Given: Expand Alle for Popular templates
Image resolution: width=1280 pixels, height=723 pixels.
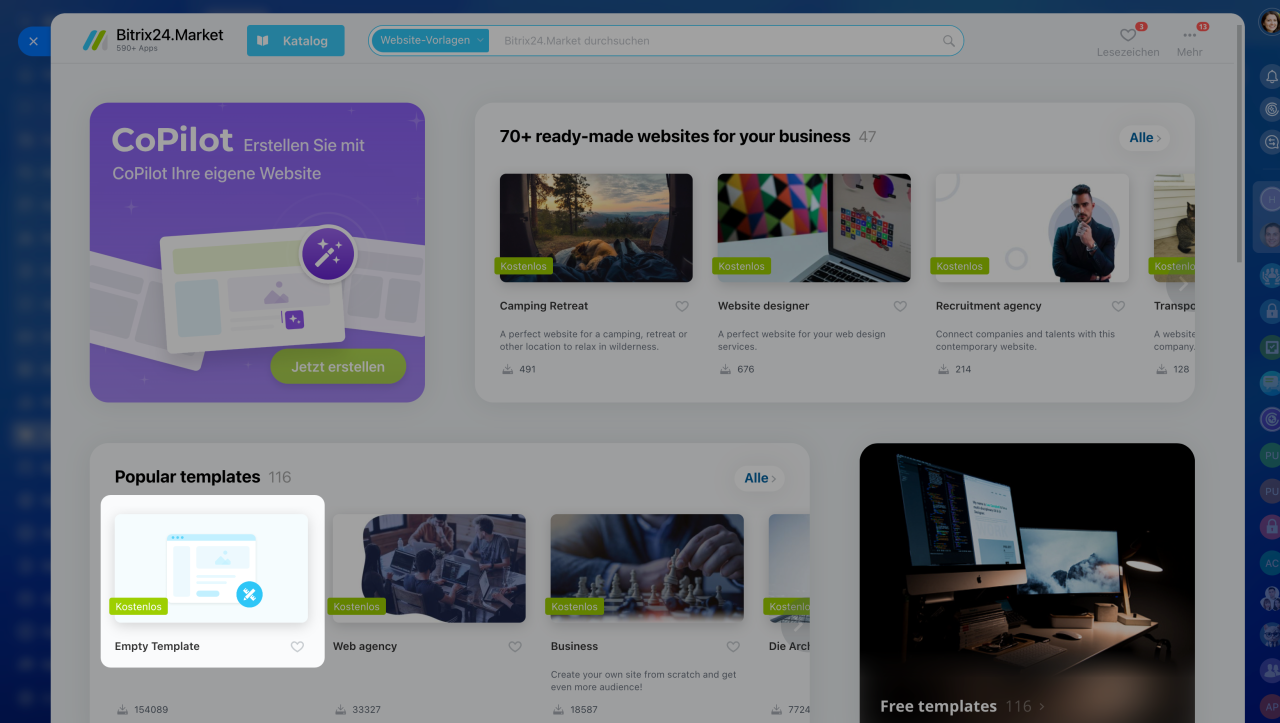Looking at the screenshot, I should point(760,478).
